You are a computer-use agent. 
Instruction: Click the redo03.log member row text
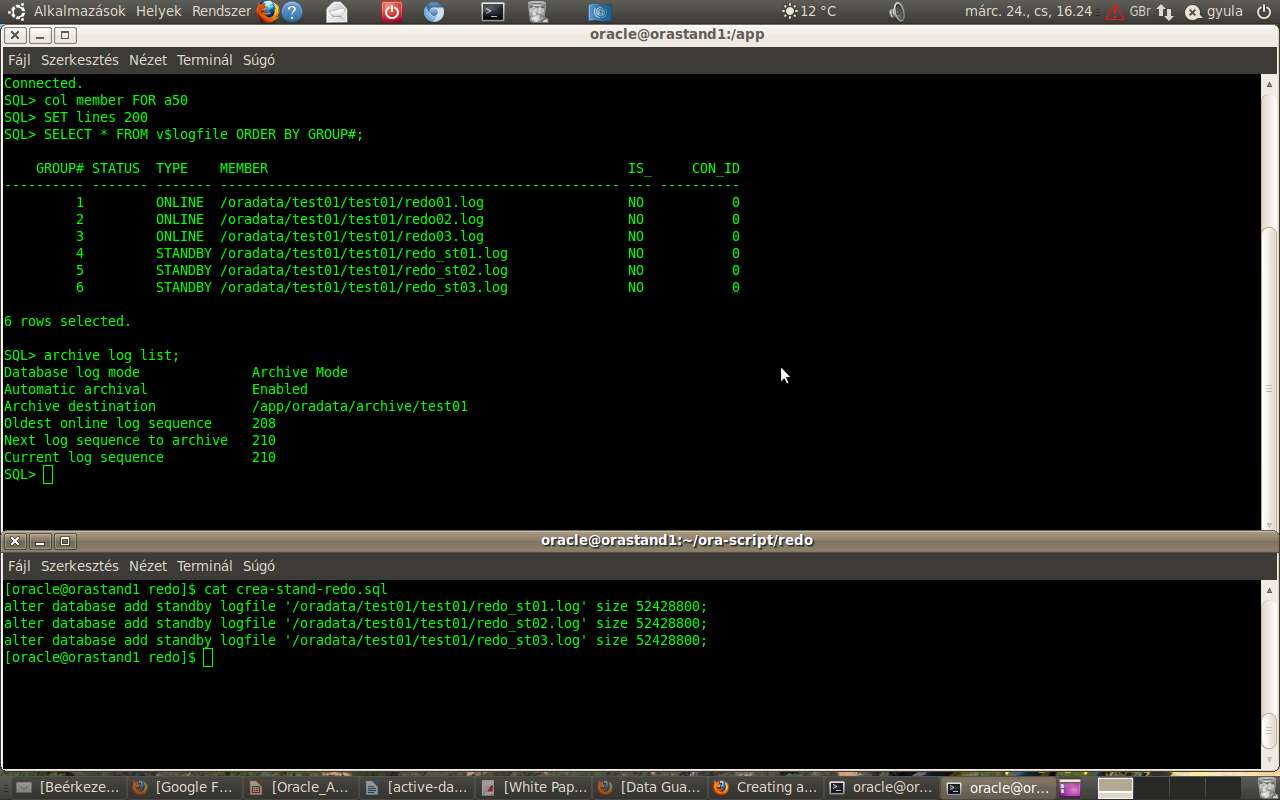pos(352,236)
